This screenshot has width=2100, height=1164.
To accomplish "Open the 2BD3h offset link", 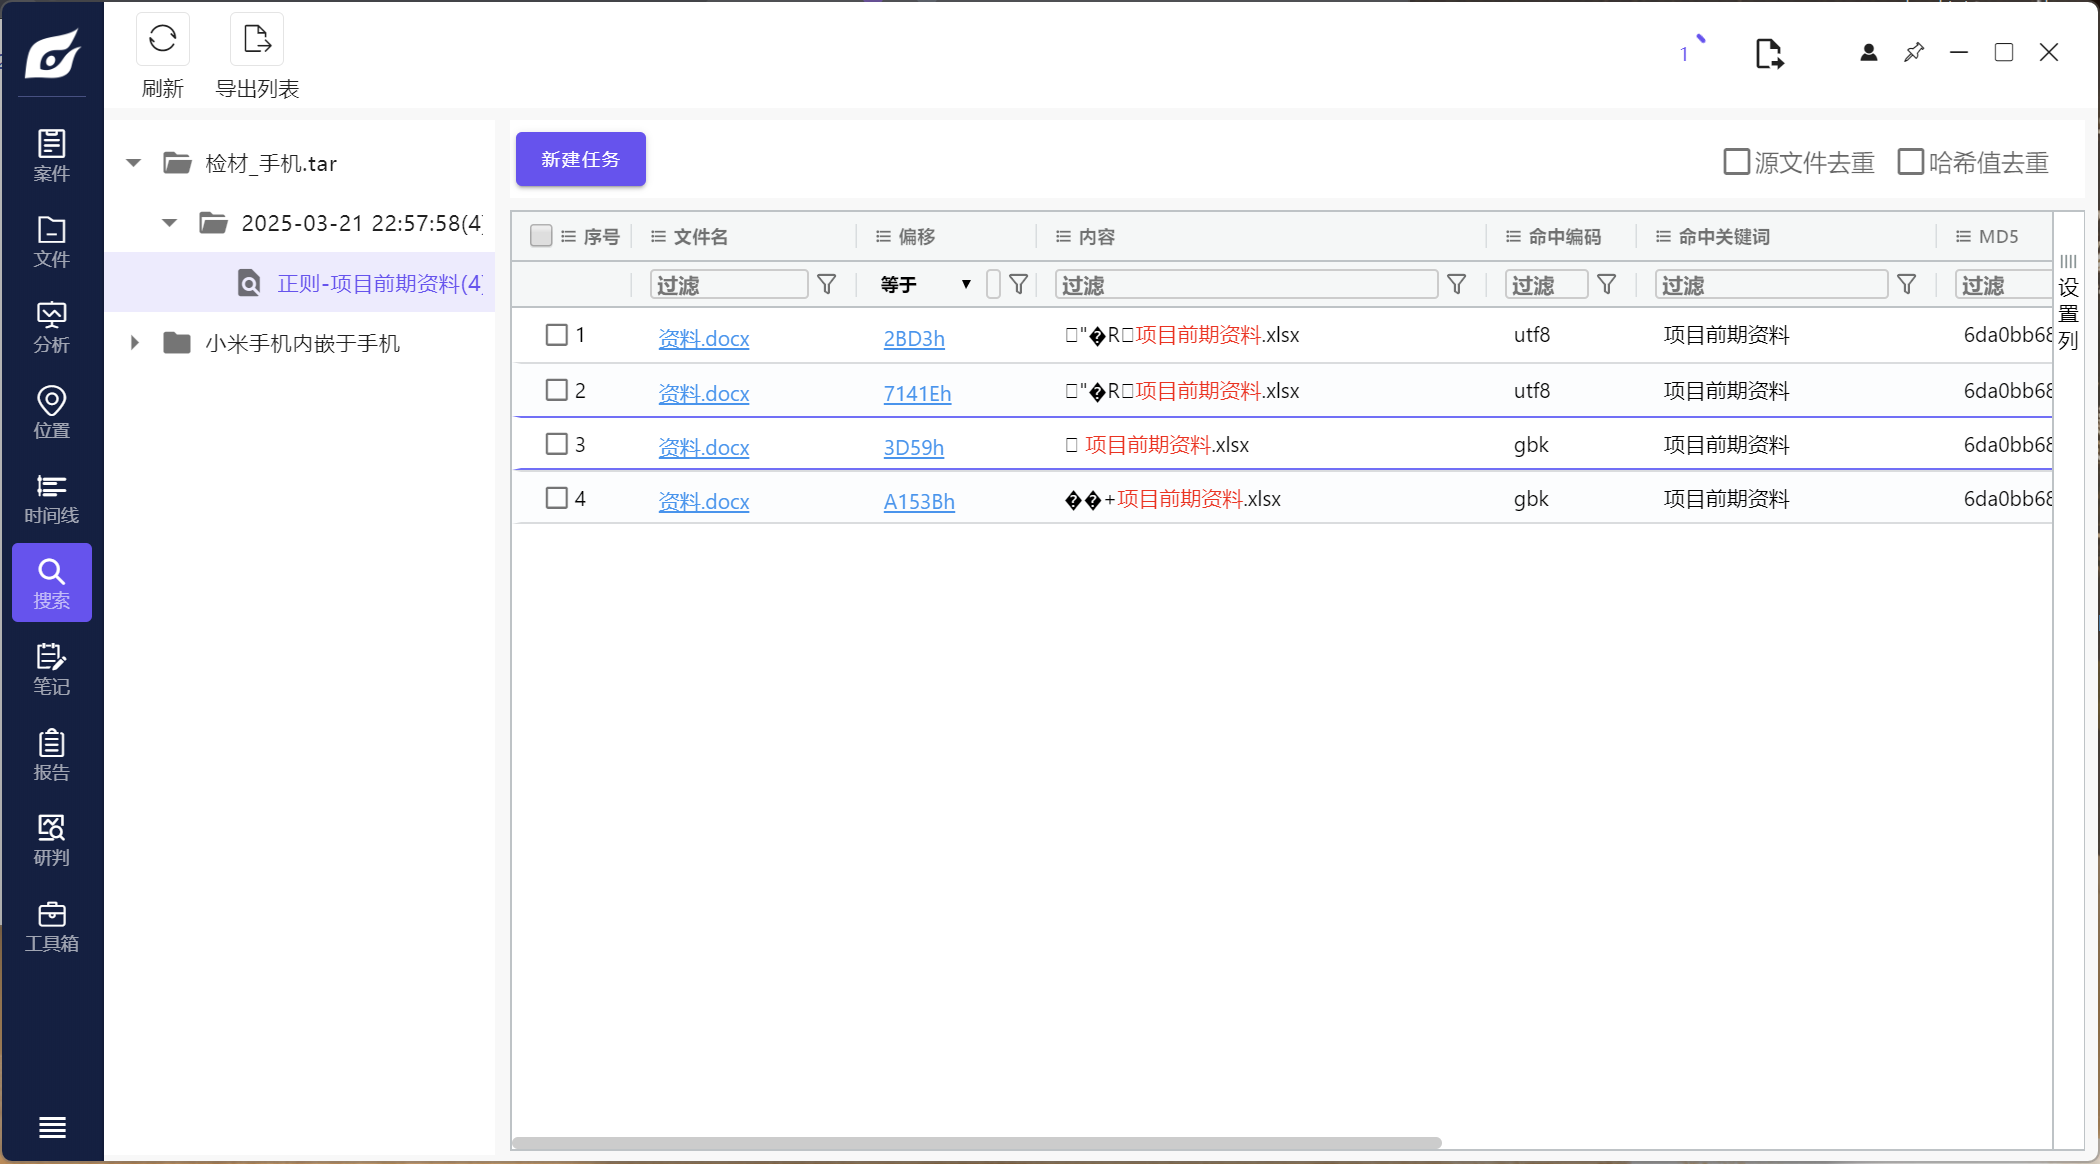I will click(x=913, y=338).
